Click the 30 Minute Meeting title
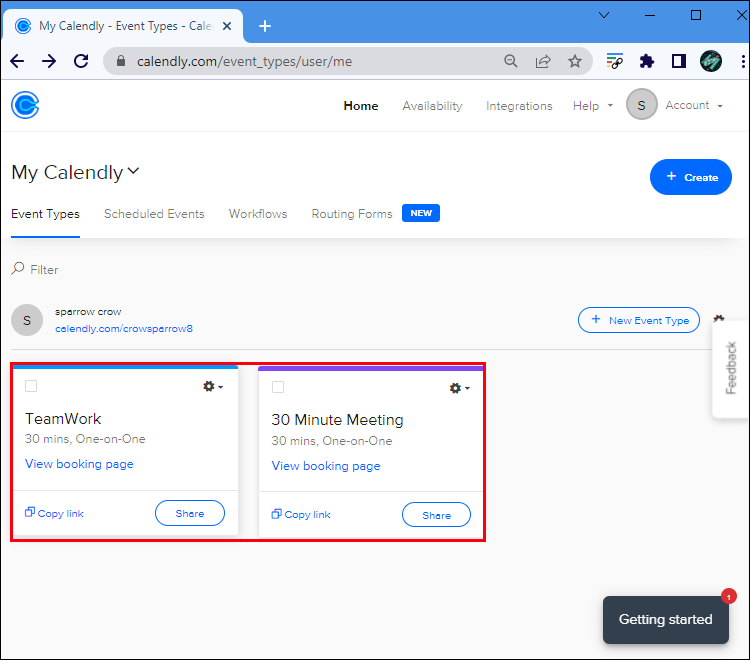 [337, 420]
